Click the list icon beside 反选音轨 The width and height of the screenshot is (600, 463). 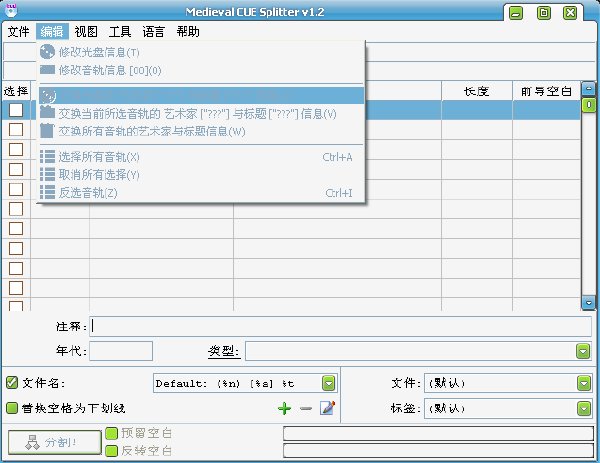47,192
